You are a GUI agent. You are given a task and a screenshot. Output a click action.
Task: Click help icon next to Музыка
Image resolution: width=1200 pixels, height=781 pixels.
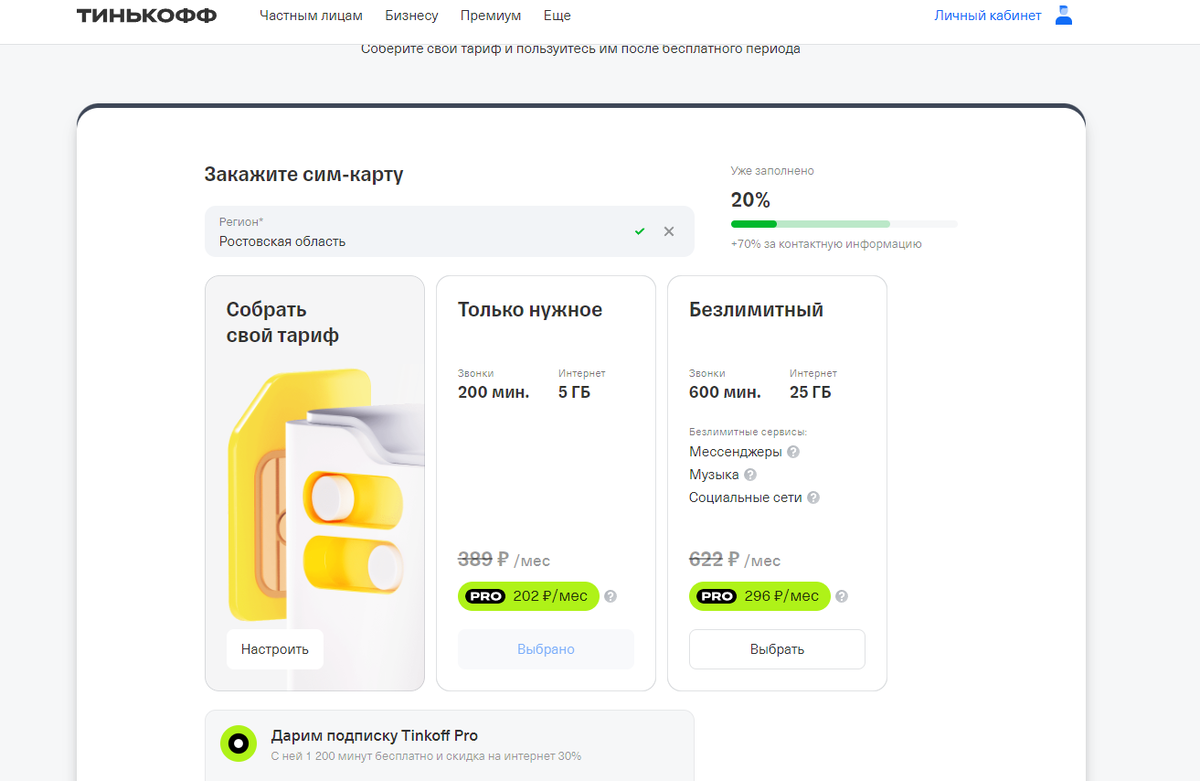[750, 475]
